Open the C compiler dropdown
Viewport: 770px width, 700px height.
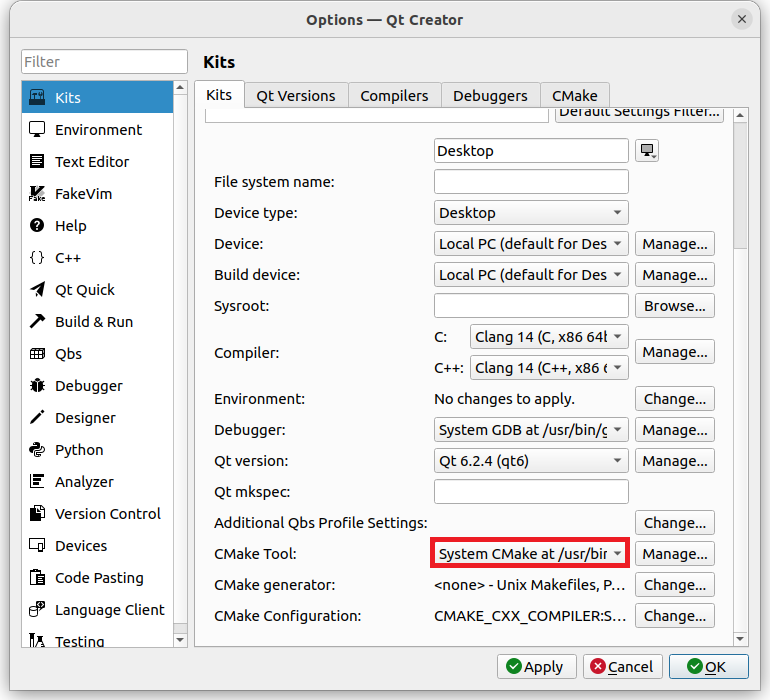pyautogui.click(x=549, y=336)
